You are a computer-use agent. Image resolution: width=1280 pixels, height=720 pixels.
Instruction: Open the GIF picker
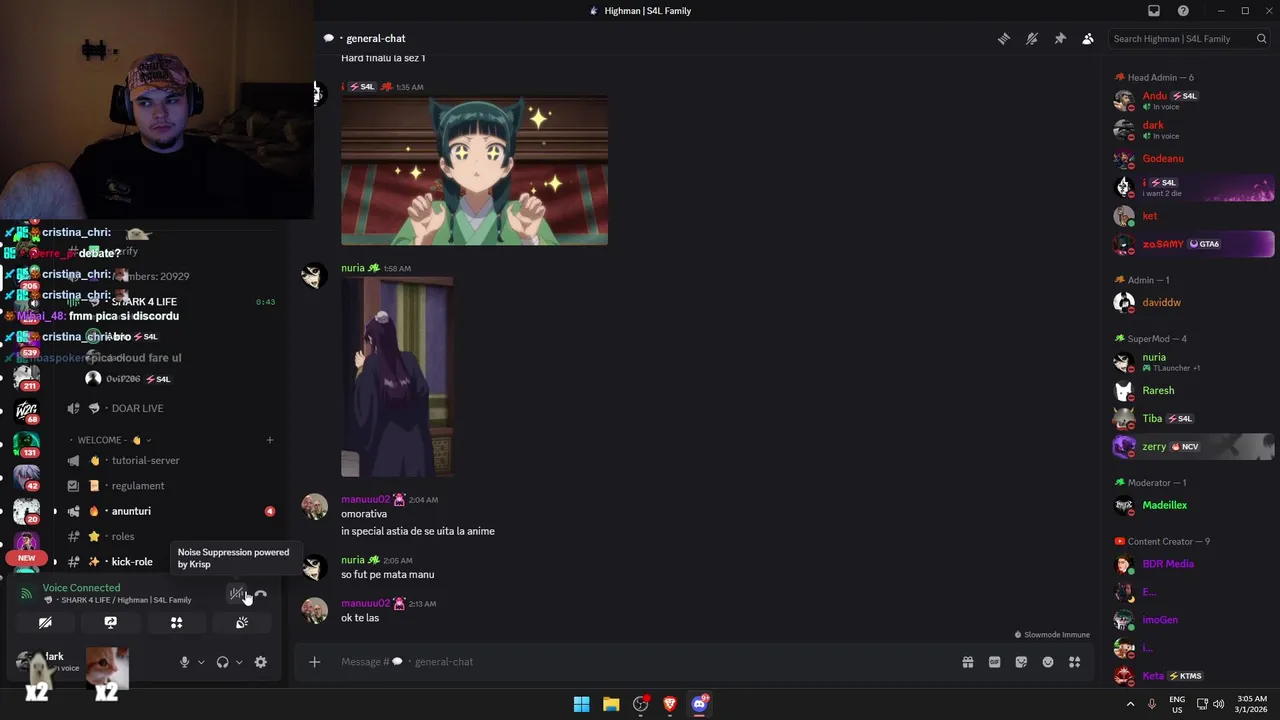click(995, 662)
